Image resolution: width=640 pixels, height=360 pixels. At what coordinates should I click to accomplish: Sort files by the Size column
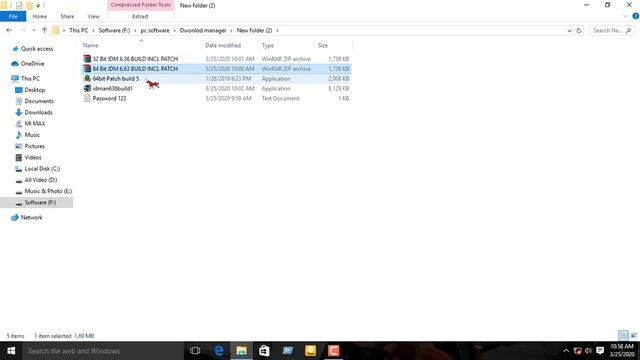pos(323,45)
